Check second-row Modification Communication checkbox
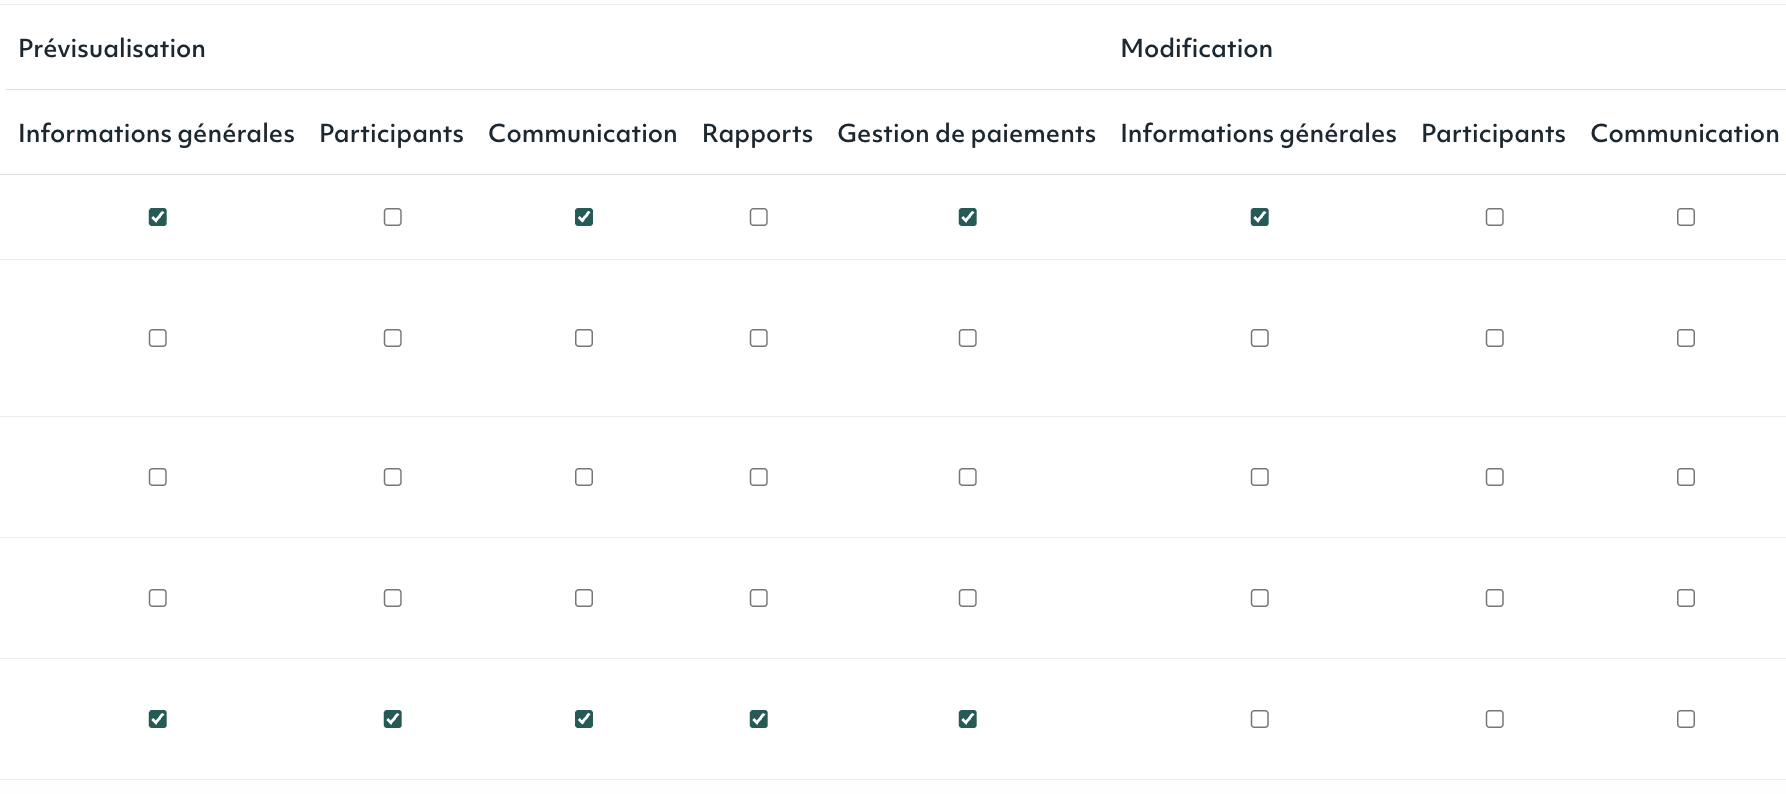The height and width of the screenshot is (794, 1786). click(x=1686, y=338)
